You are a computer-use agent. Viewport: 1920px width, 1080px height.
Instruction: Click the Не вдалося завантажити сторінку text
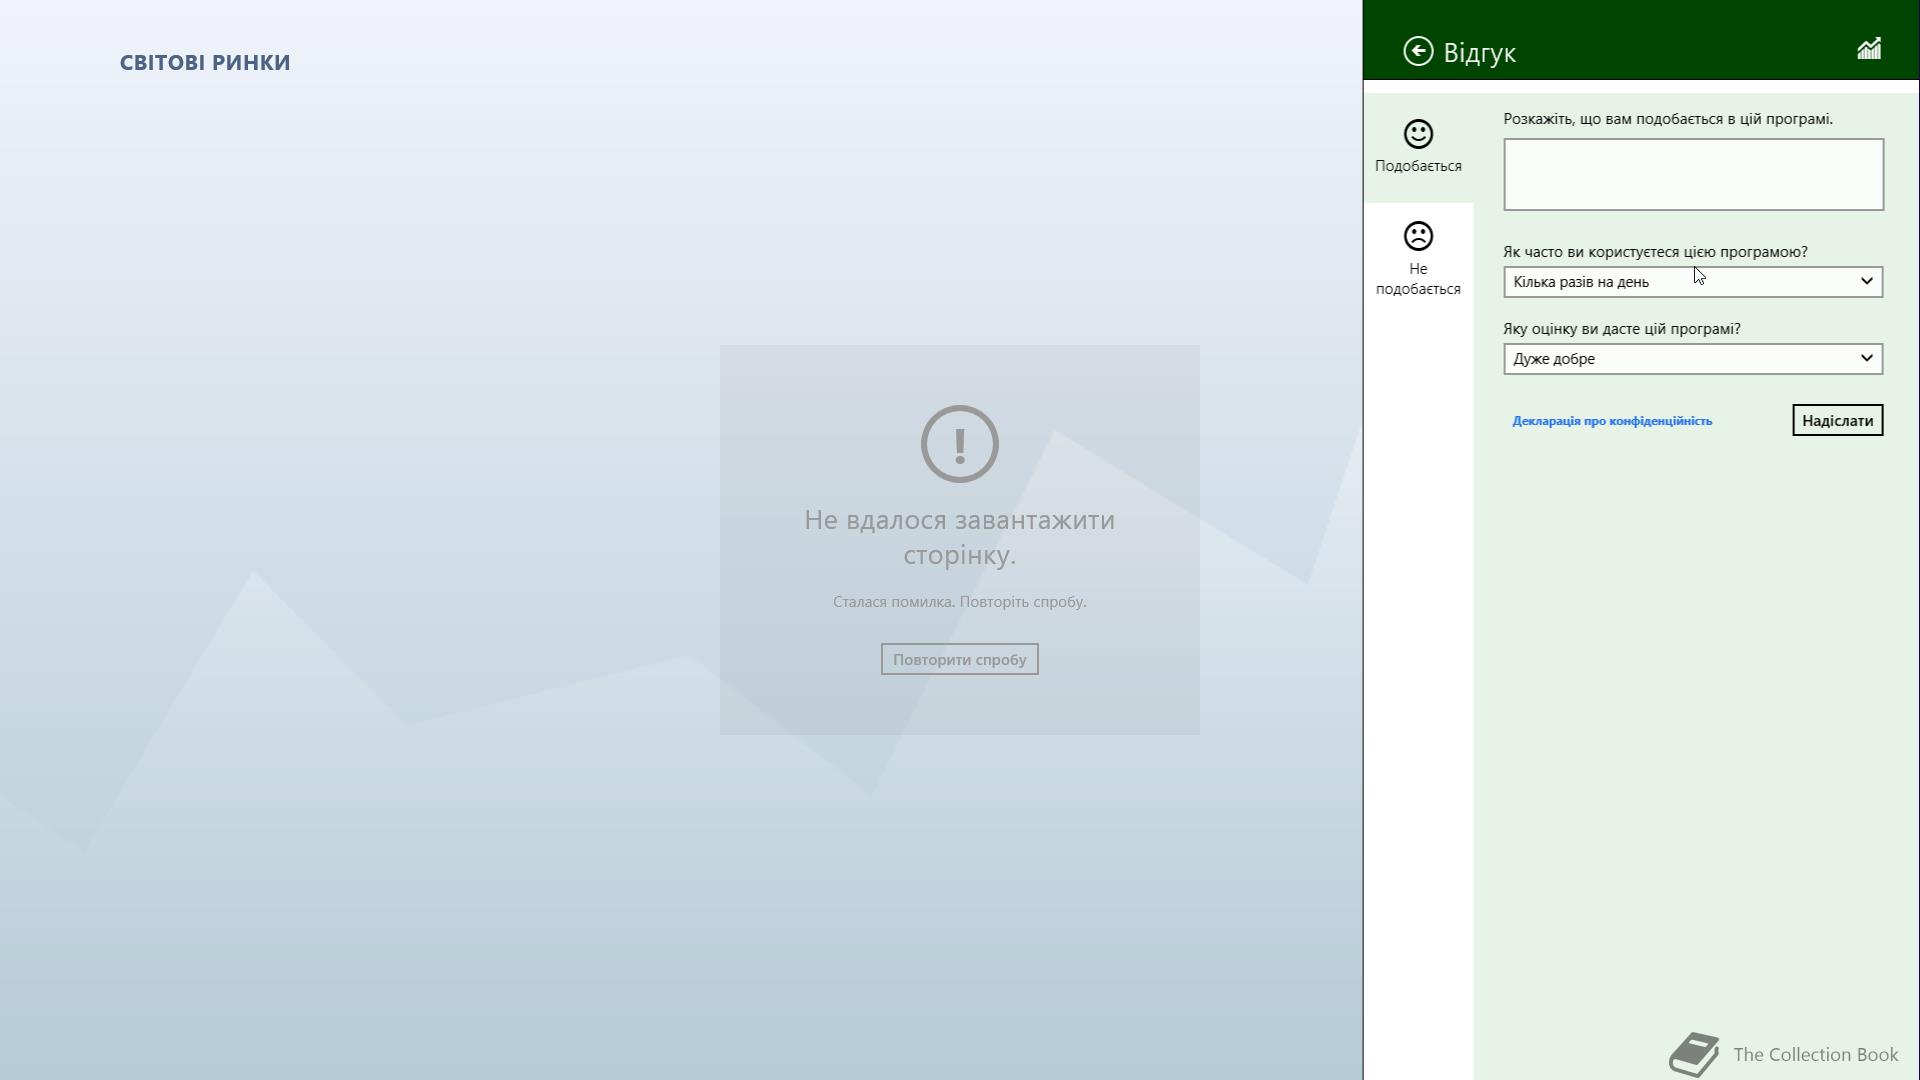[959, 537]
